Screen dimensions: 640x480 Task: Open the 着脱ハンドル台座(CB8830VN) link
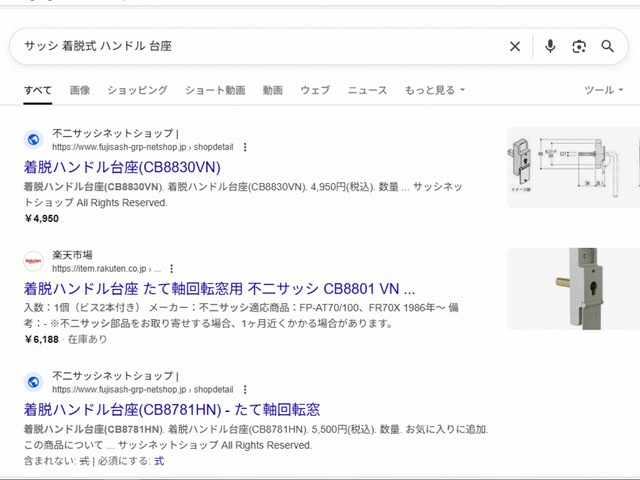pos(122,167)
